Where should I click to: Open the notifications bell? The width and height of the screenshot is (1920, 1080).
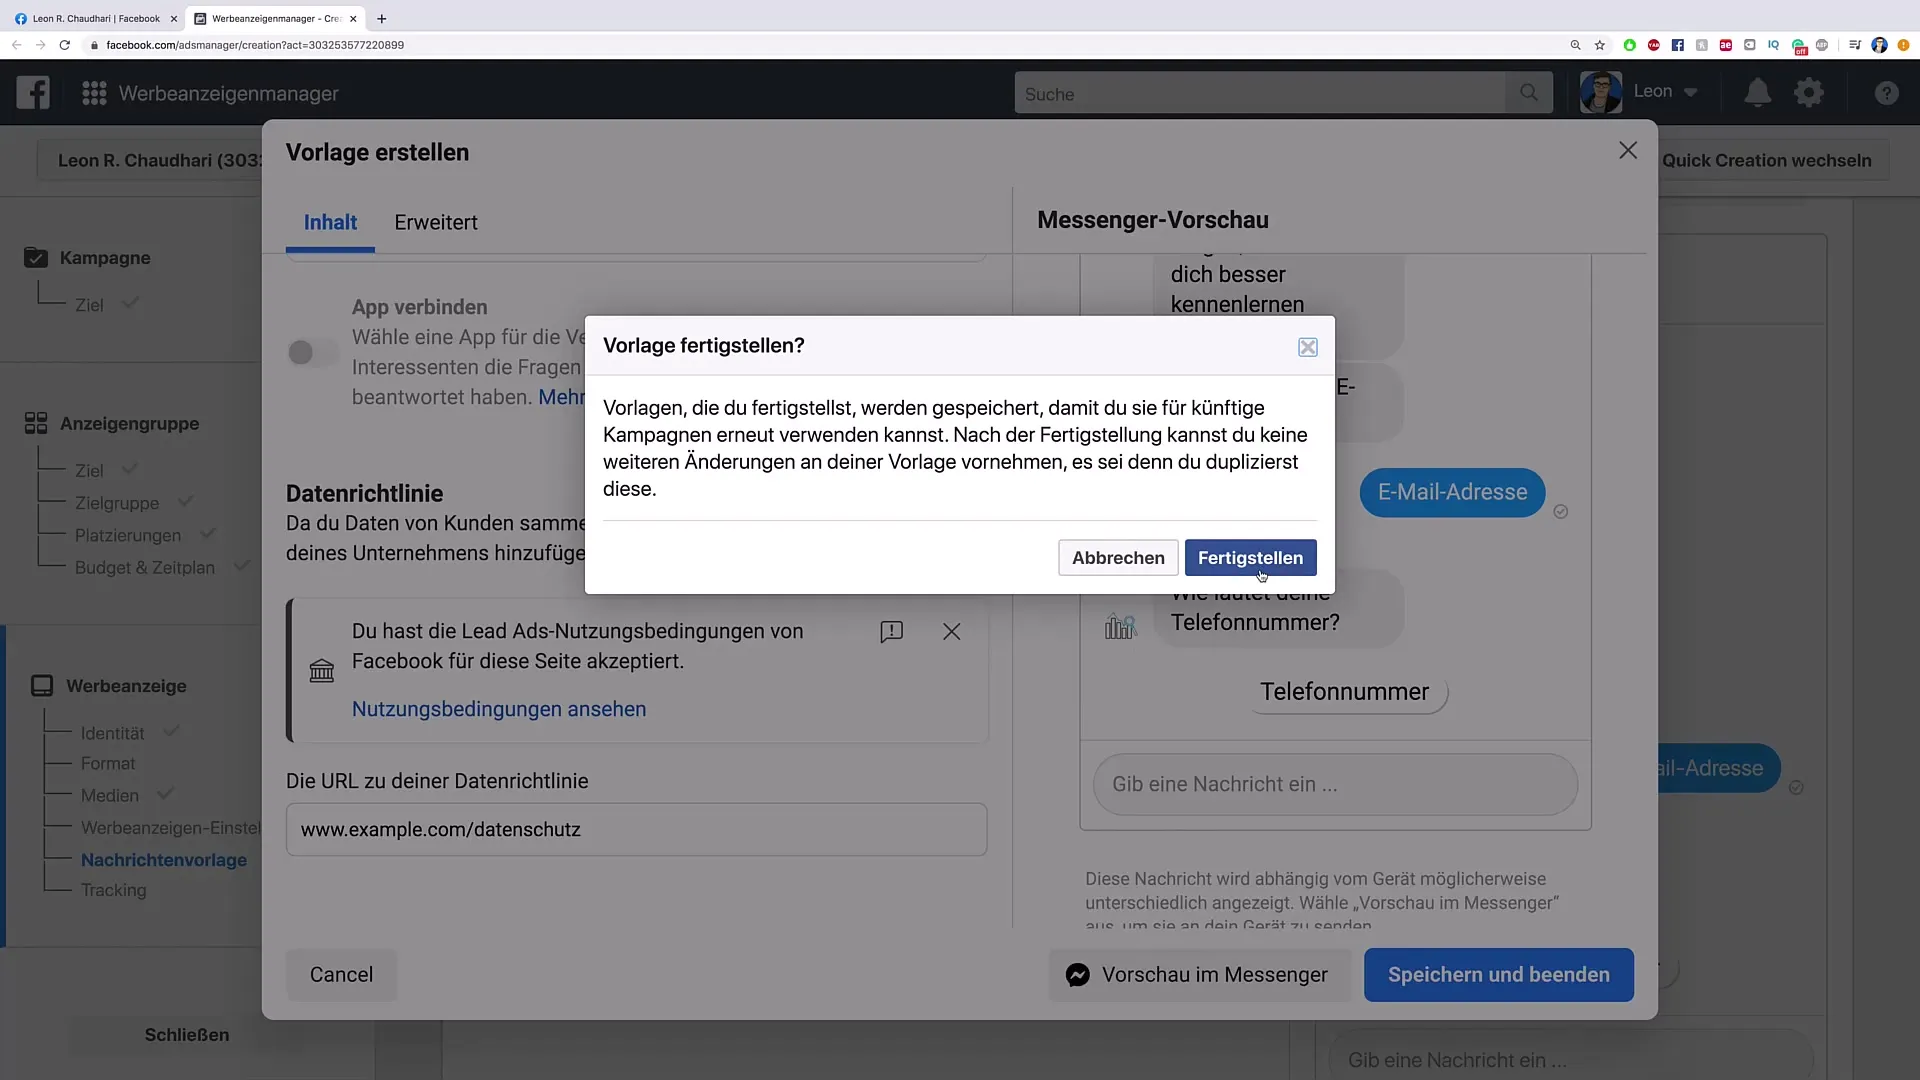[x=1757, y=93]
